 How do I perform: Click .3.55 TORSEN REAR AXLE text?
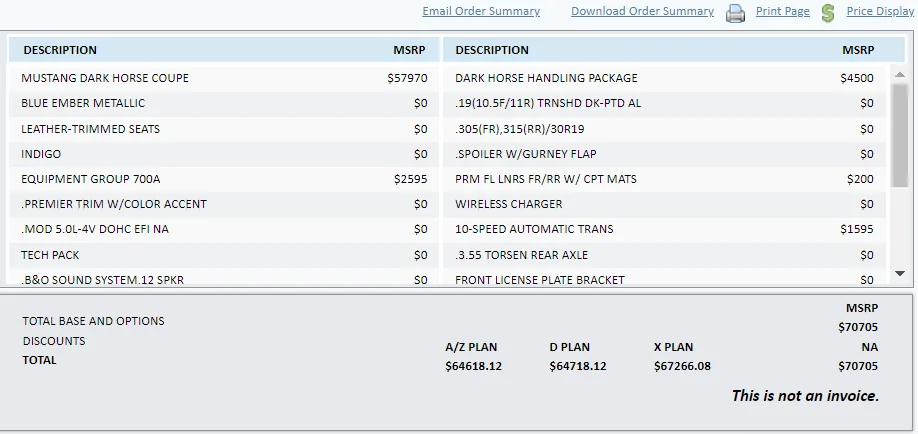tap(522, 255)
